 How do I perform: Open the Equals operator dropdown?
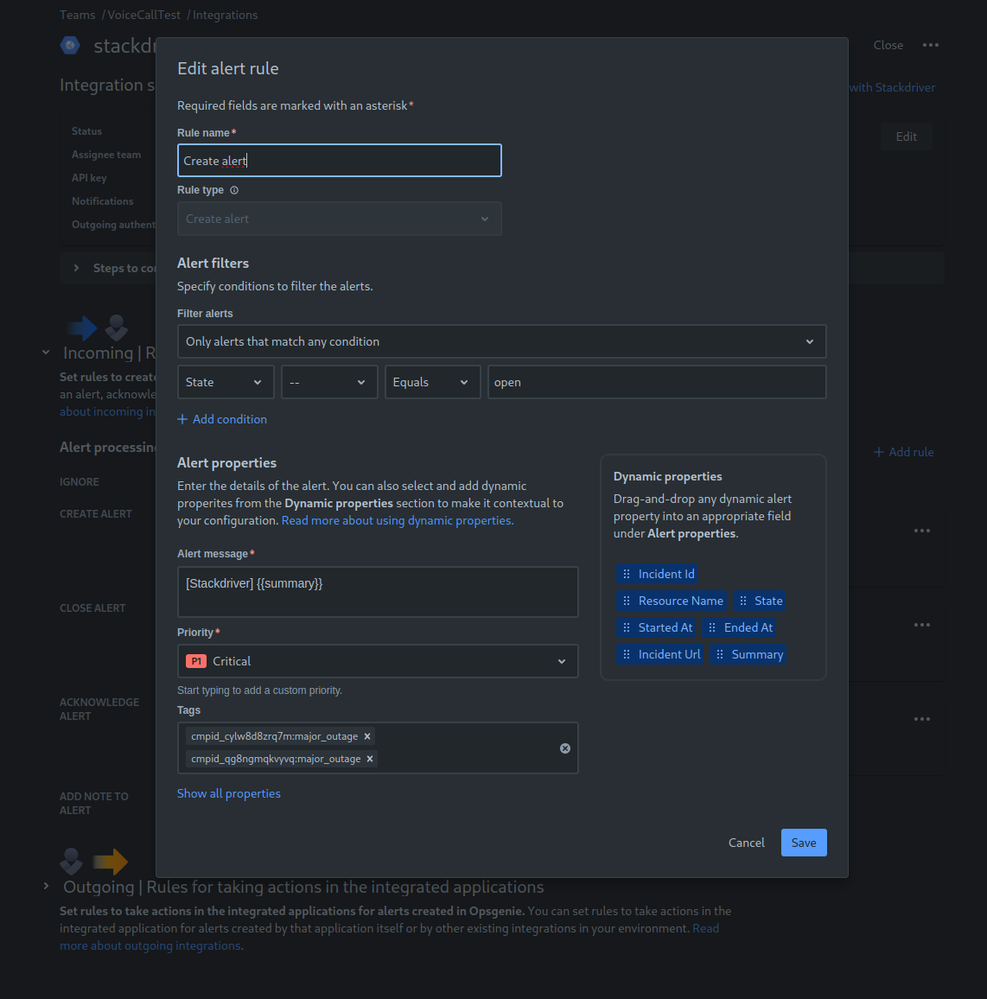[x=433, y=382]
